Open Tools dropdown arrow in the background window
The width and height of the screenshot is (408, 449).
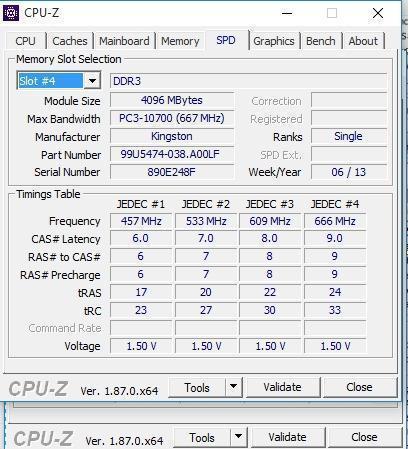tap(238, 437)
